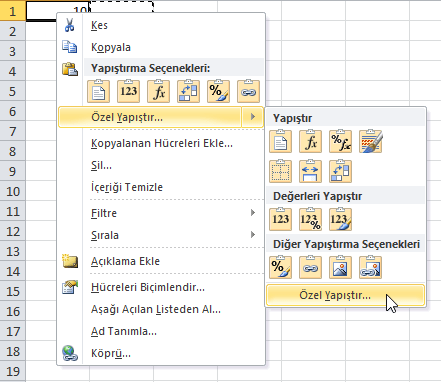Click Keep Source Formatting brush icon
Screen dimensions: 441x382
[370, 141]
